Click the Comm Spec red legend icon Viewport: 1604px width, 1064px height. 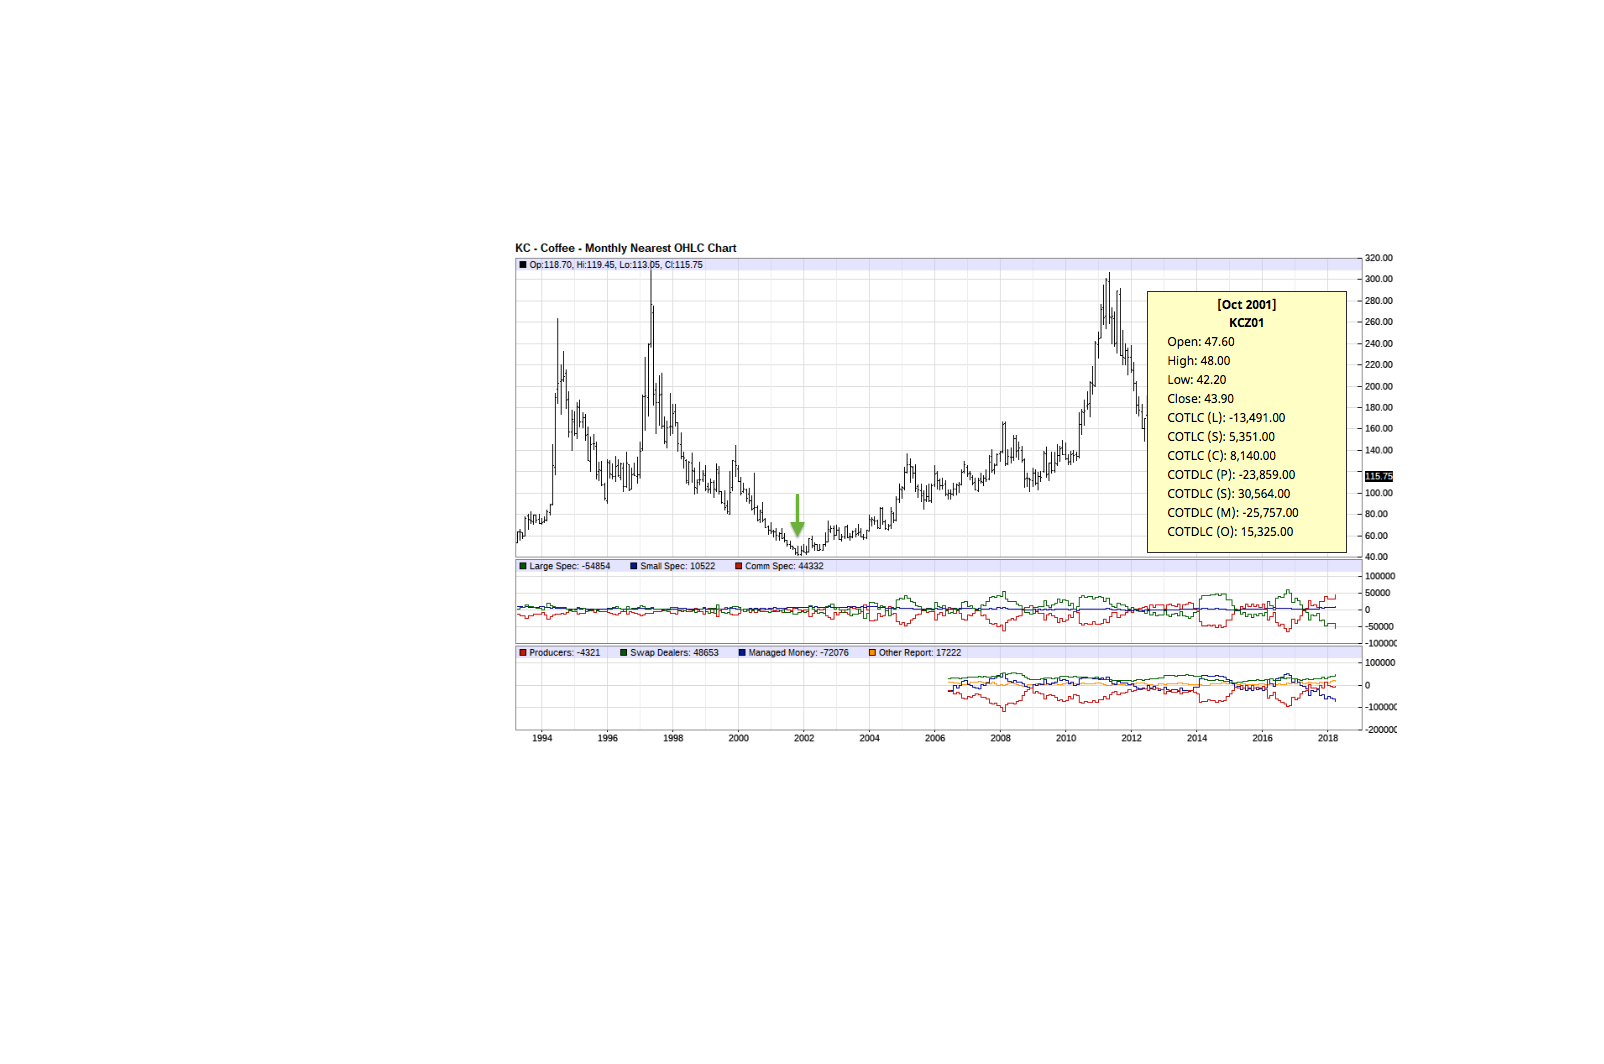737,565
